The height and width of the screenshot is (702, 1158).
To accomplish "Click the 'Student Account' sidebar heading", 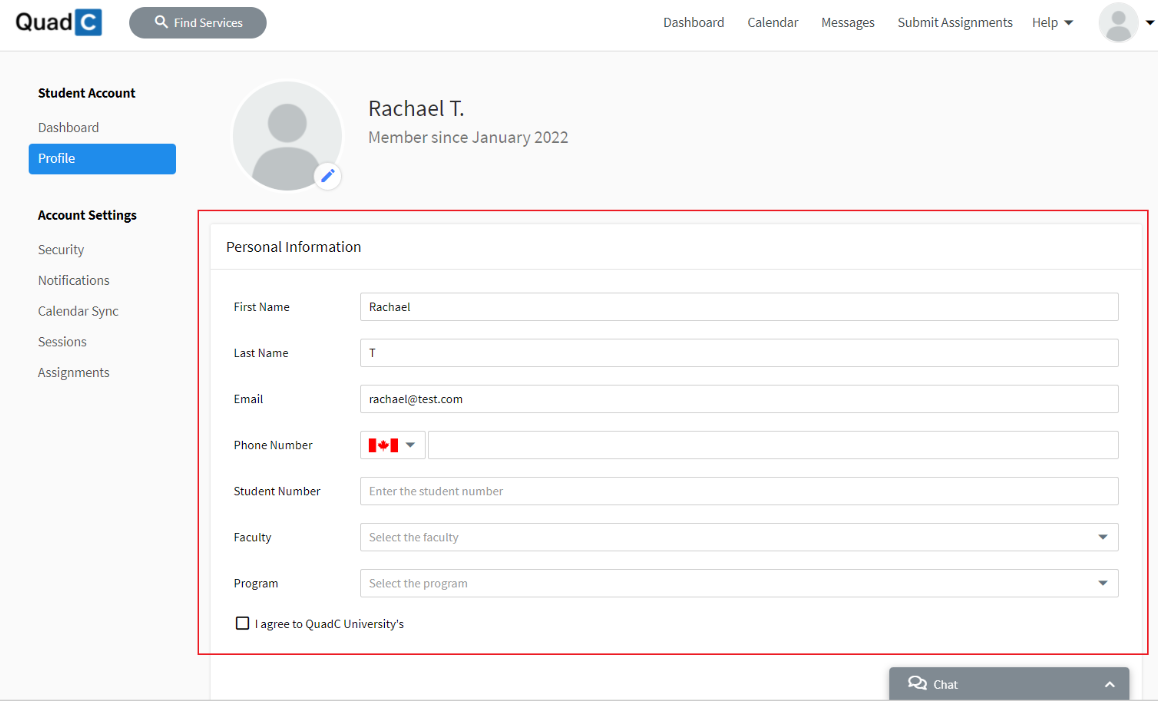I will click(86, 93).
